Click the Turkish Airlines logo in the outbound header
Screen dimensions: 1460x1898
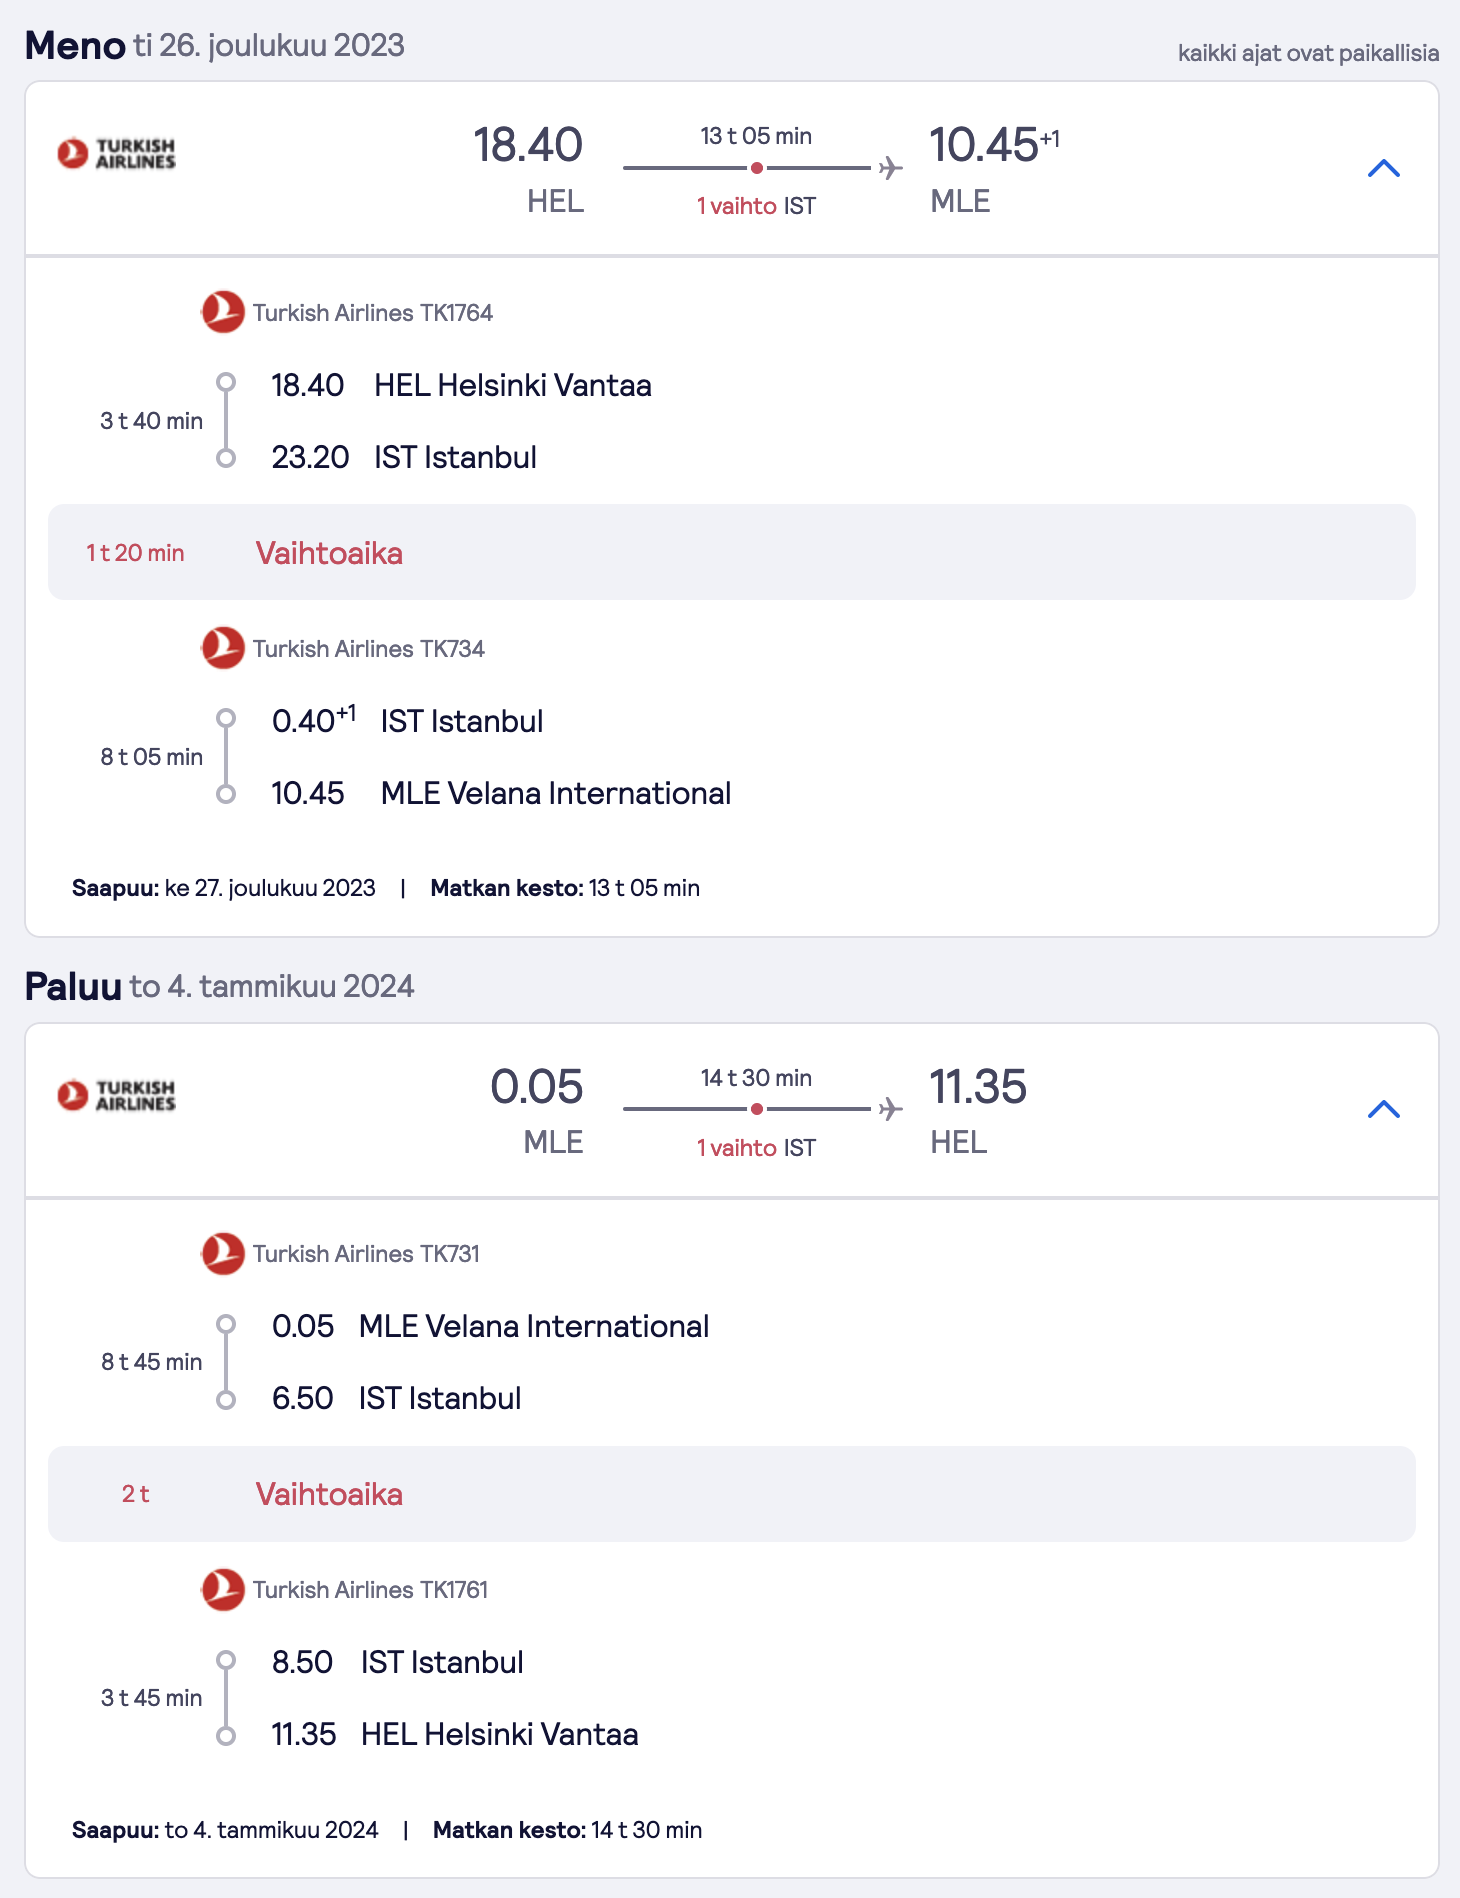click(x=116, y=154)
